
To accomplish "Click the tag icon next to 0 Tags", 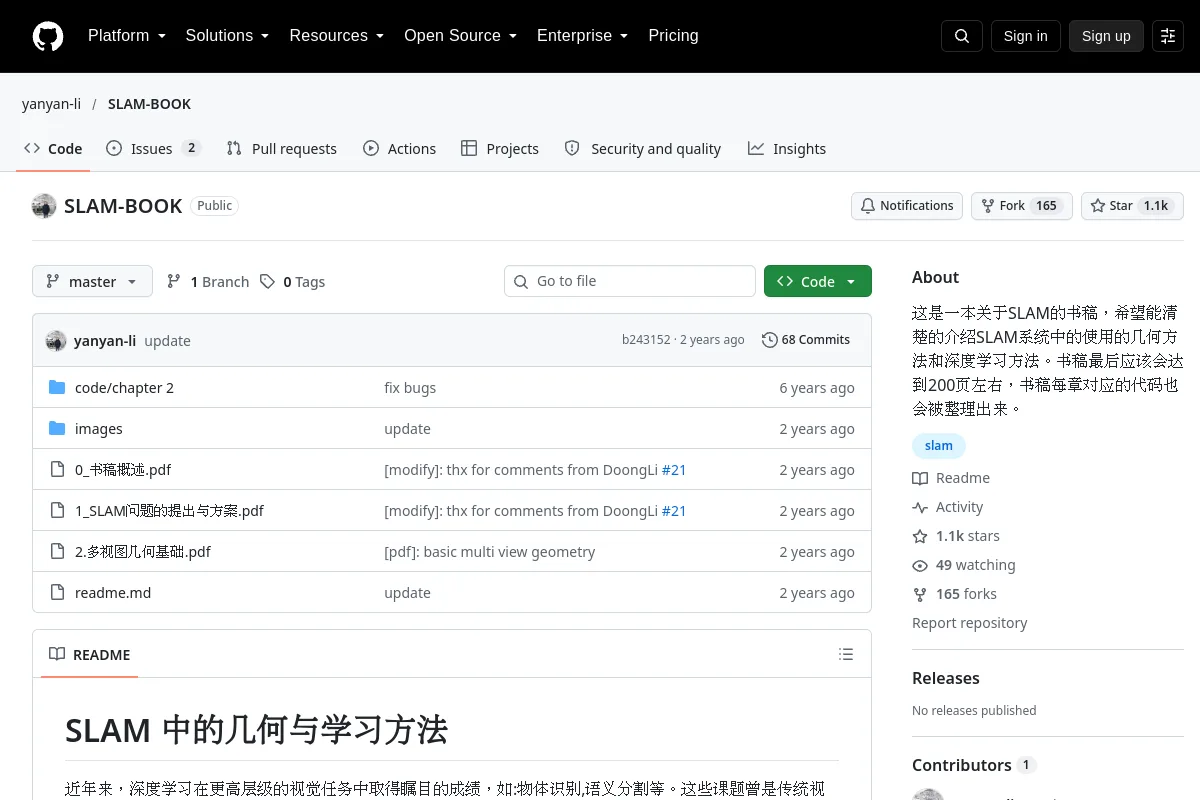I will [x=267, y=281].
